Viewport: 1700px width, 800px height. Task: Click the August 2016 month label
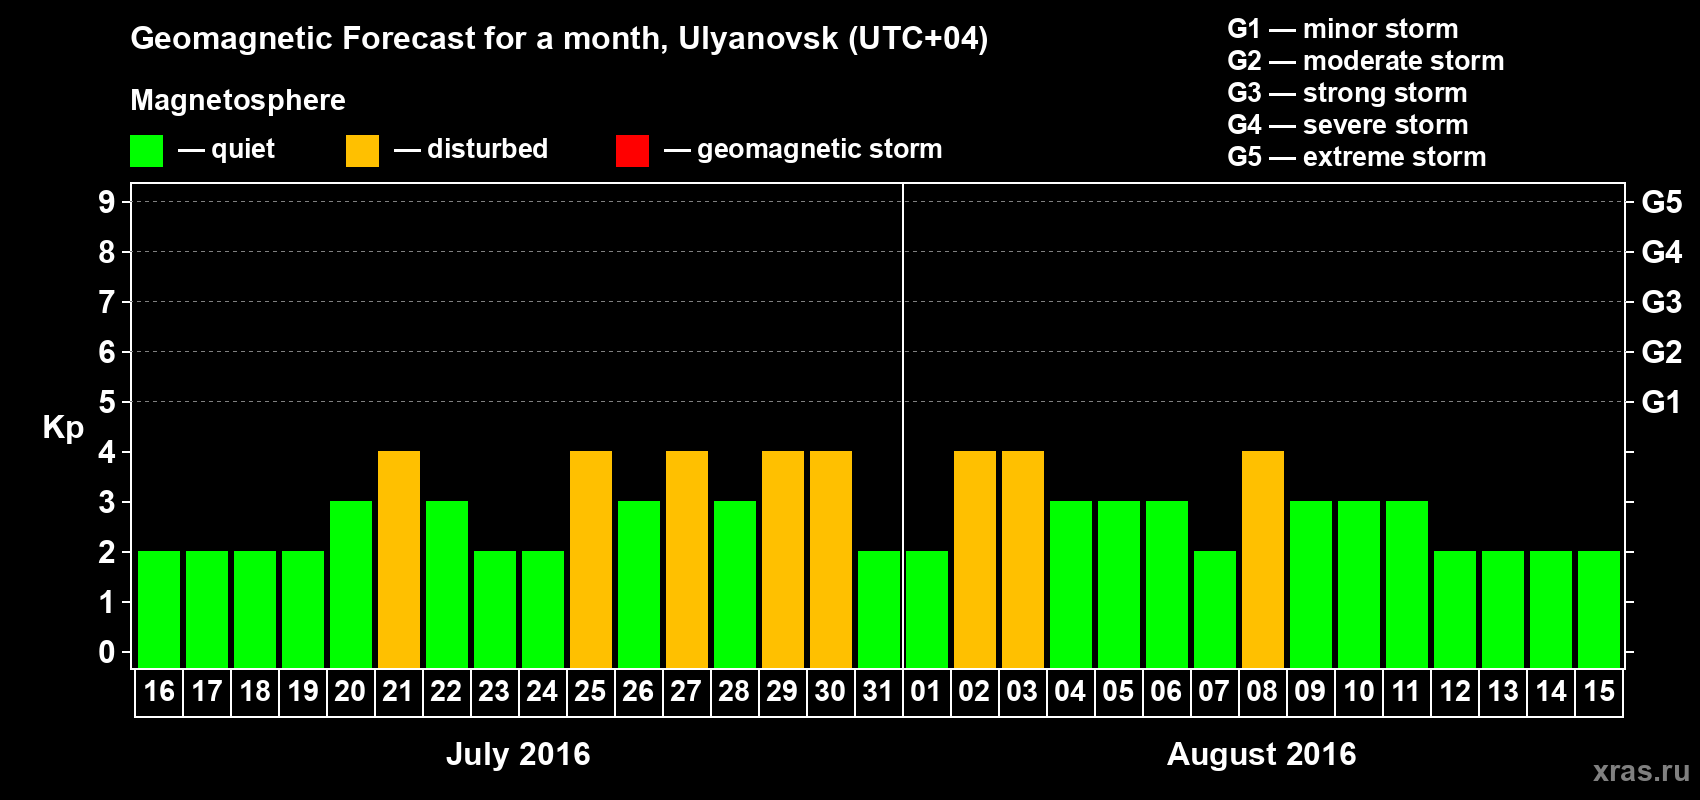pos(1261,754)
